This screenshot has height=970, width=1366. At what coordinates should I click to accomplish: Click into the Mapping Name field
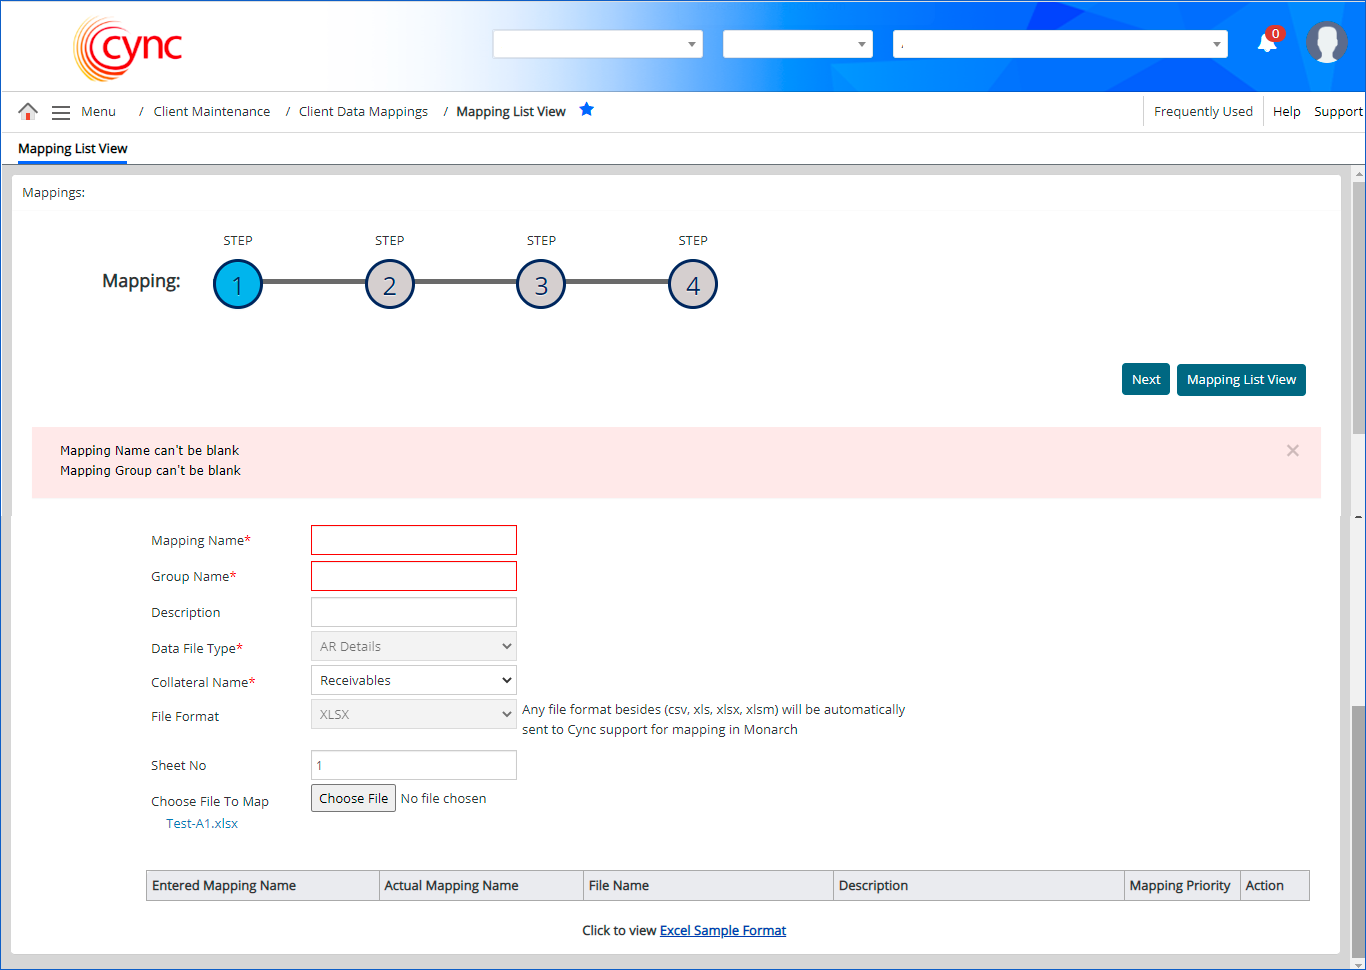click(414, 540)
